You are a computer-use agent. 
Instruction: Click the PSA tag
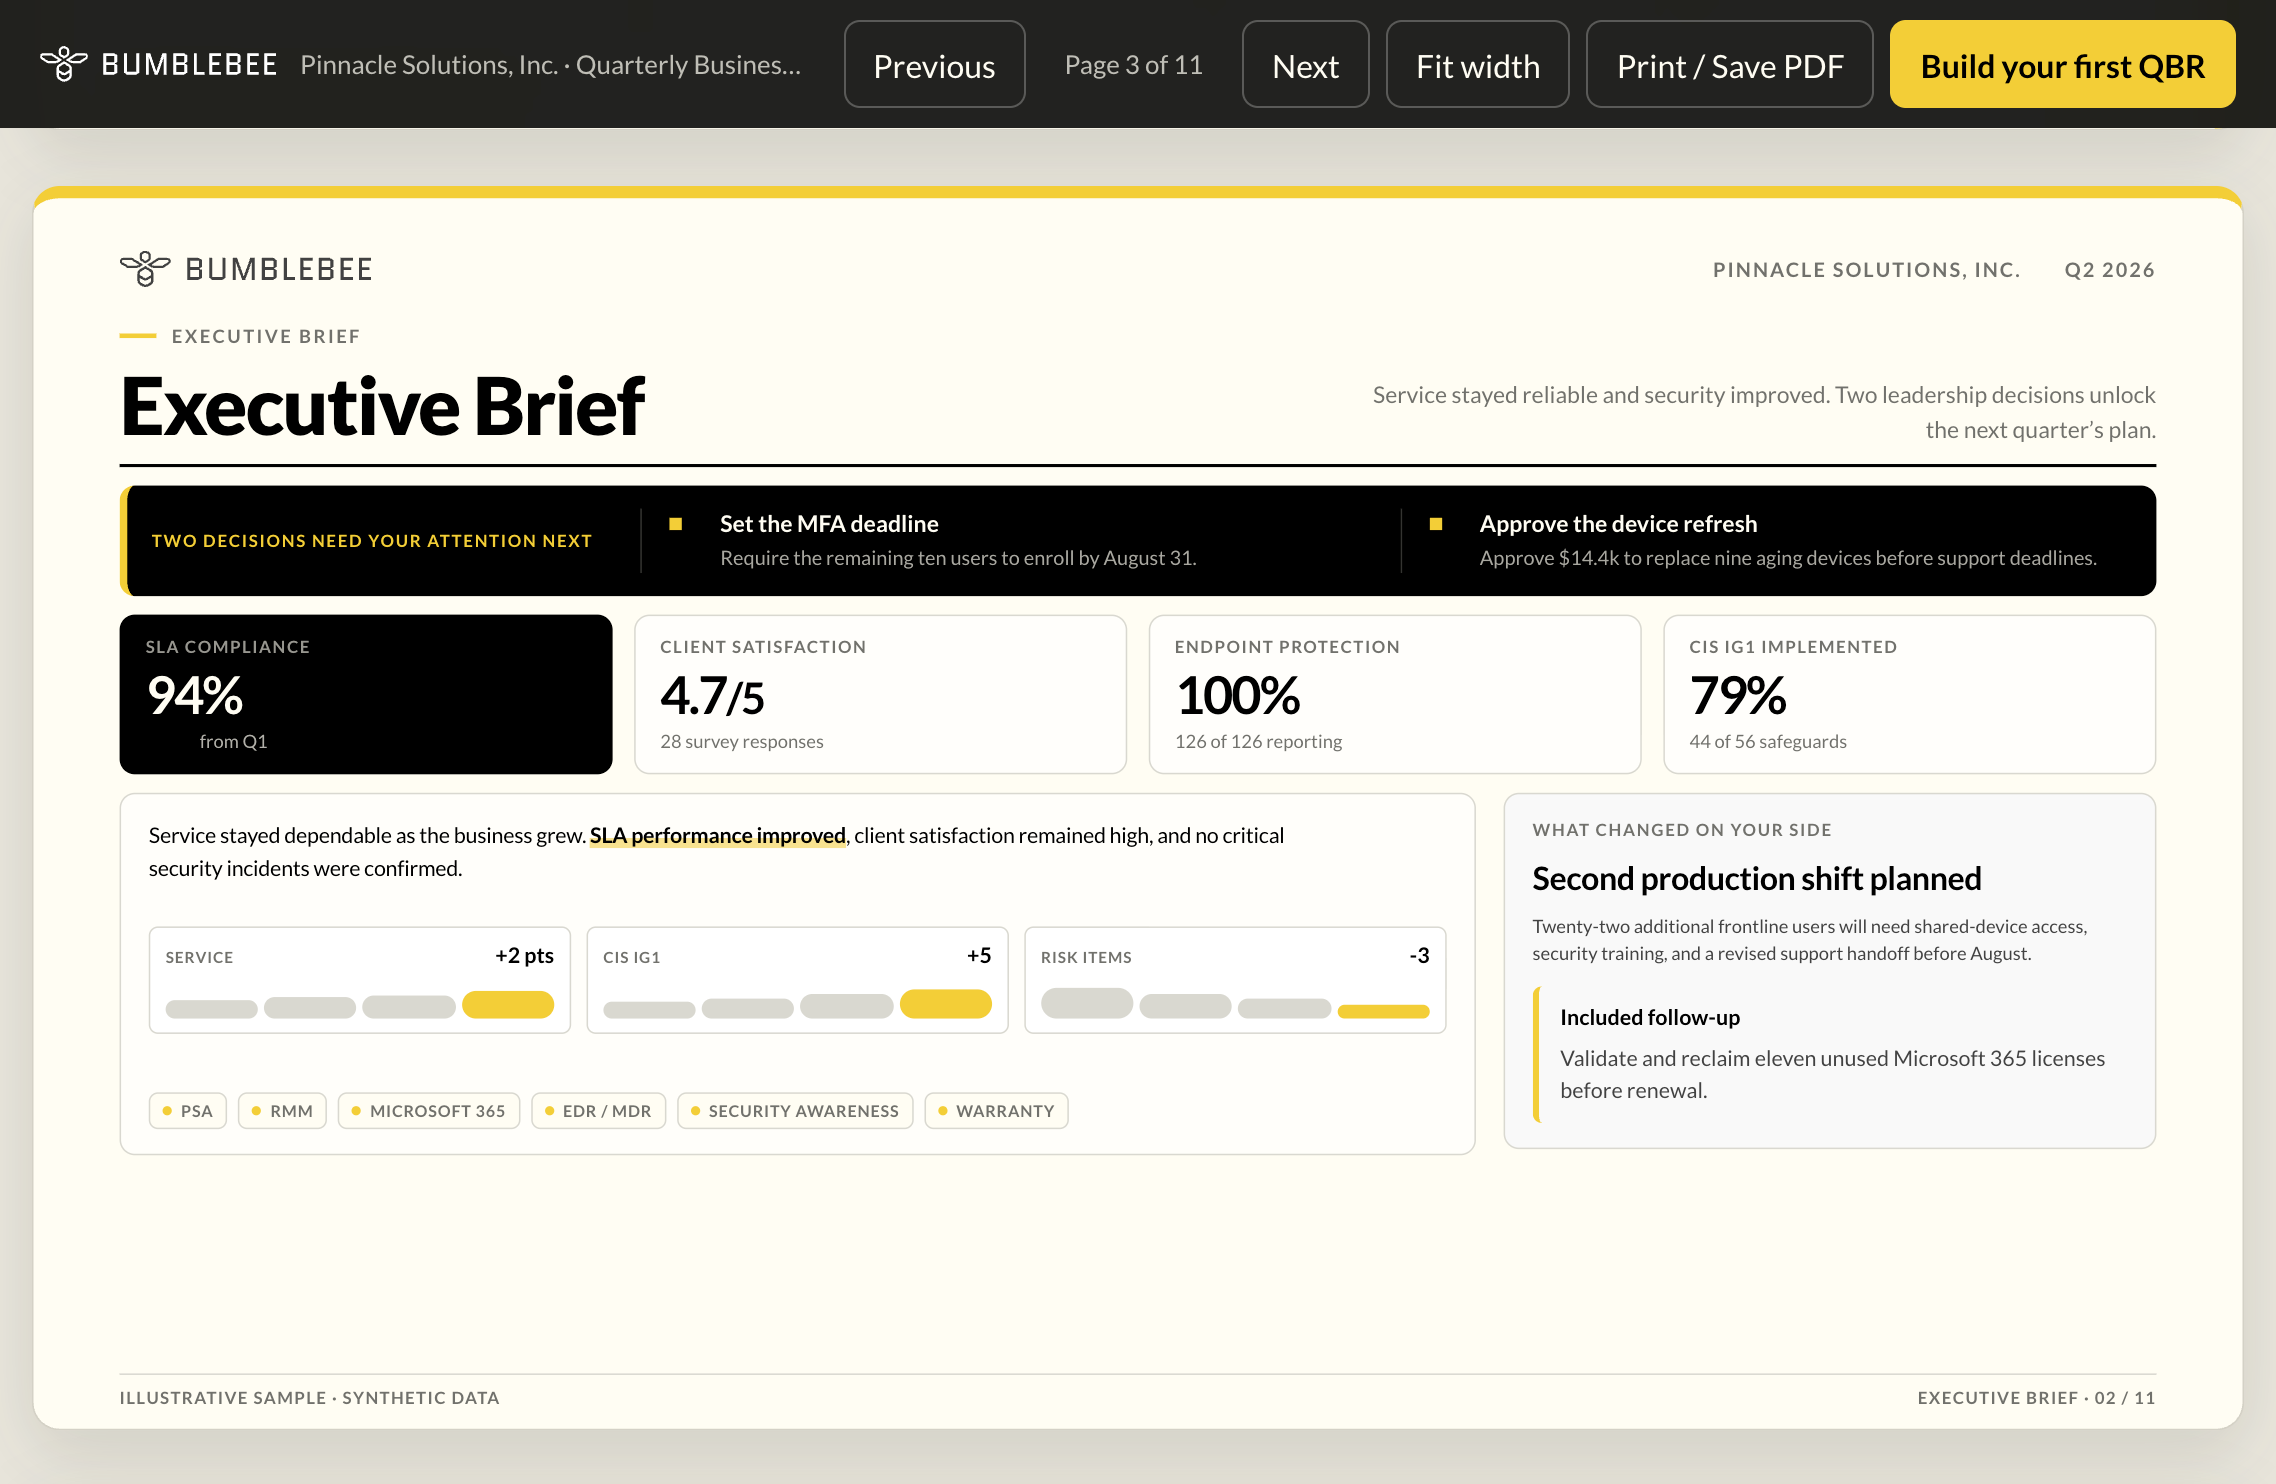coord(188,1111)
